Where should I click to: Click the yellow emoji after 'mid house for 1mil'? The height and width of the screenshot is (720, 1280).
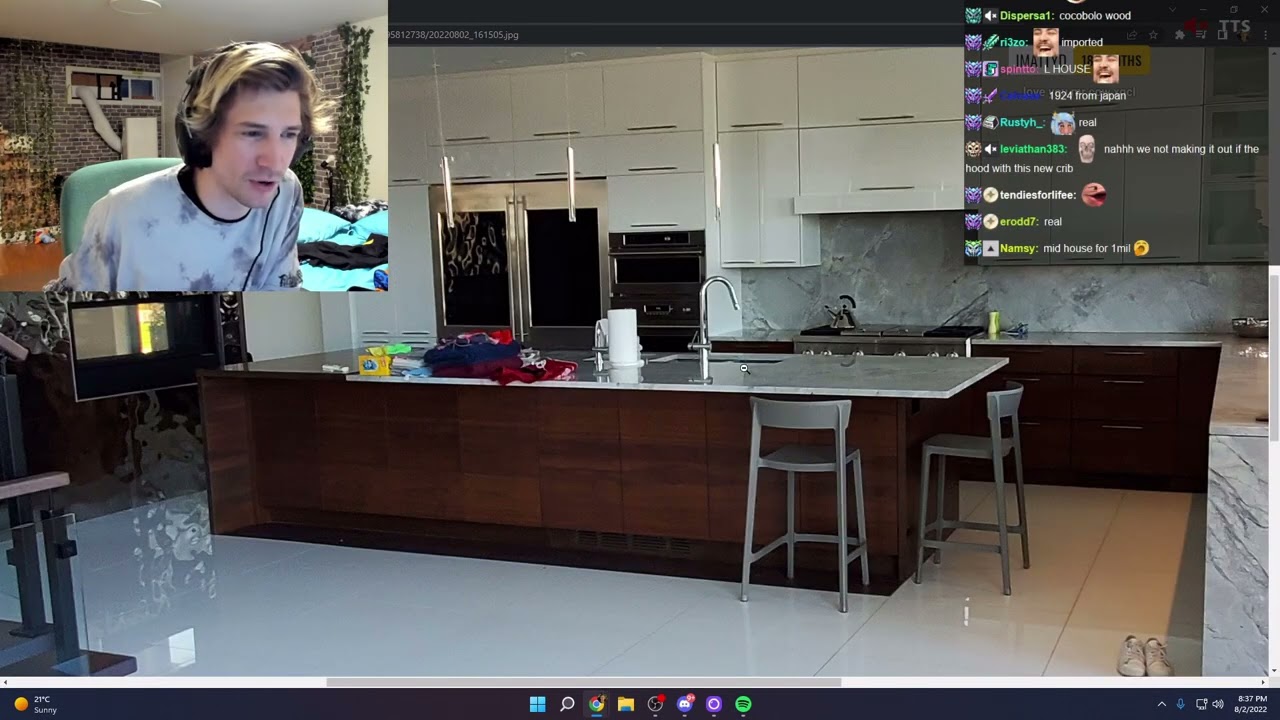tap(1141, 248)
